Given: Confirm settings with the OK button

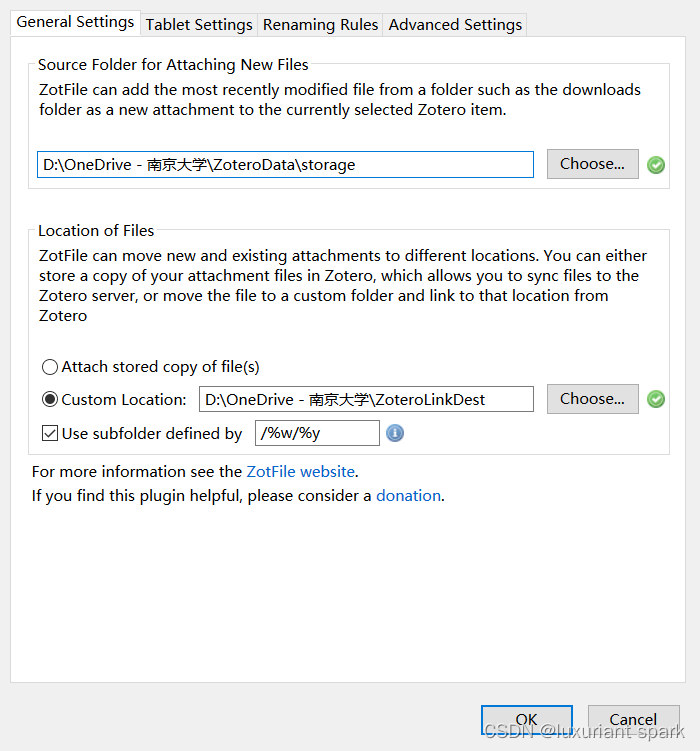Looking at the screenshot, I should tap(527, 719).
